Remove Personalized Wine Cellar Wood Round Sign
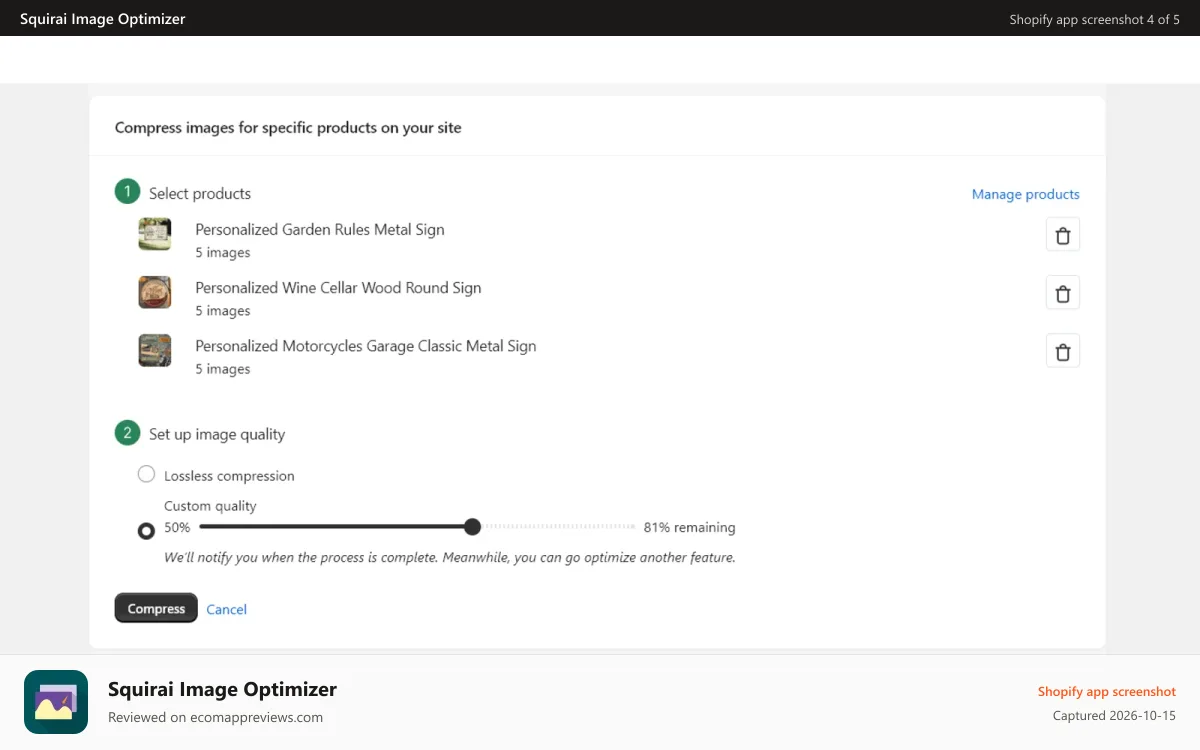Screen dimensions: 1200x750 coord(1063,293)
